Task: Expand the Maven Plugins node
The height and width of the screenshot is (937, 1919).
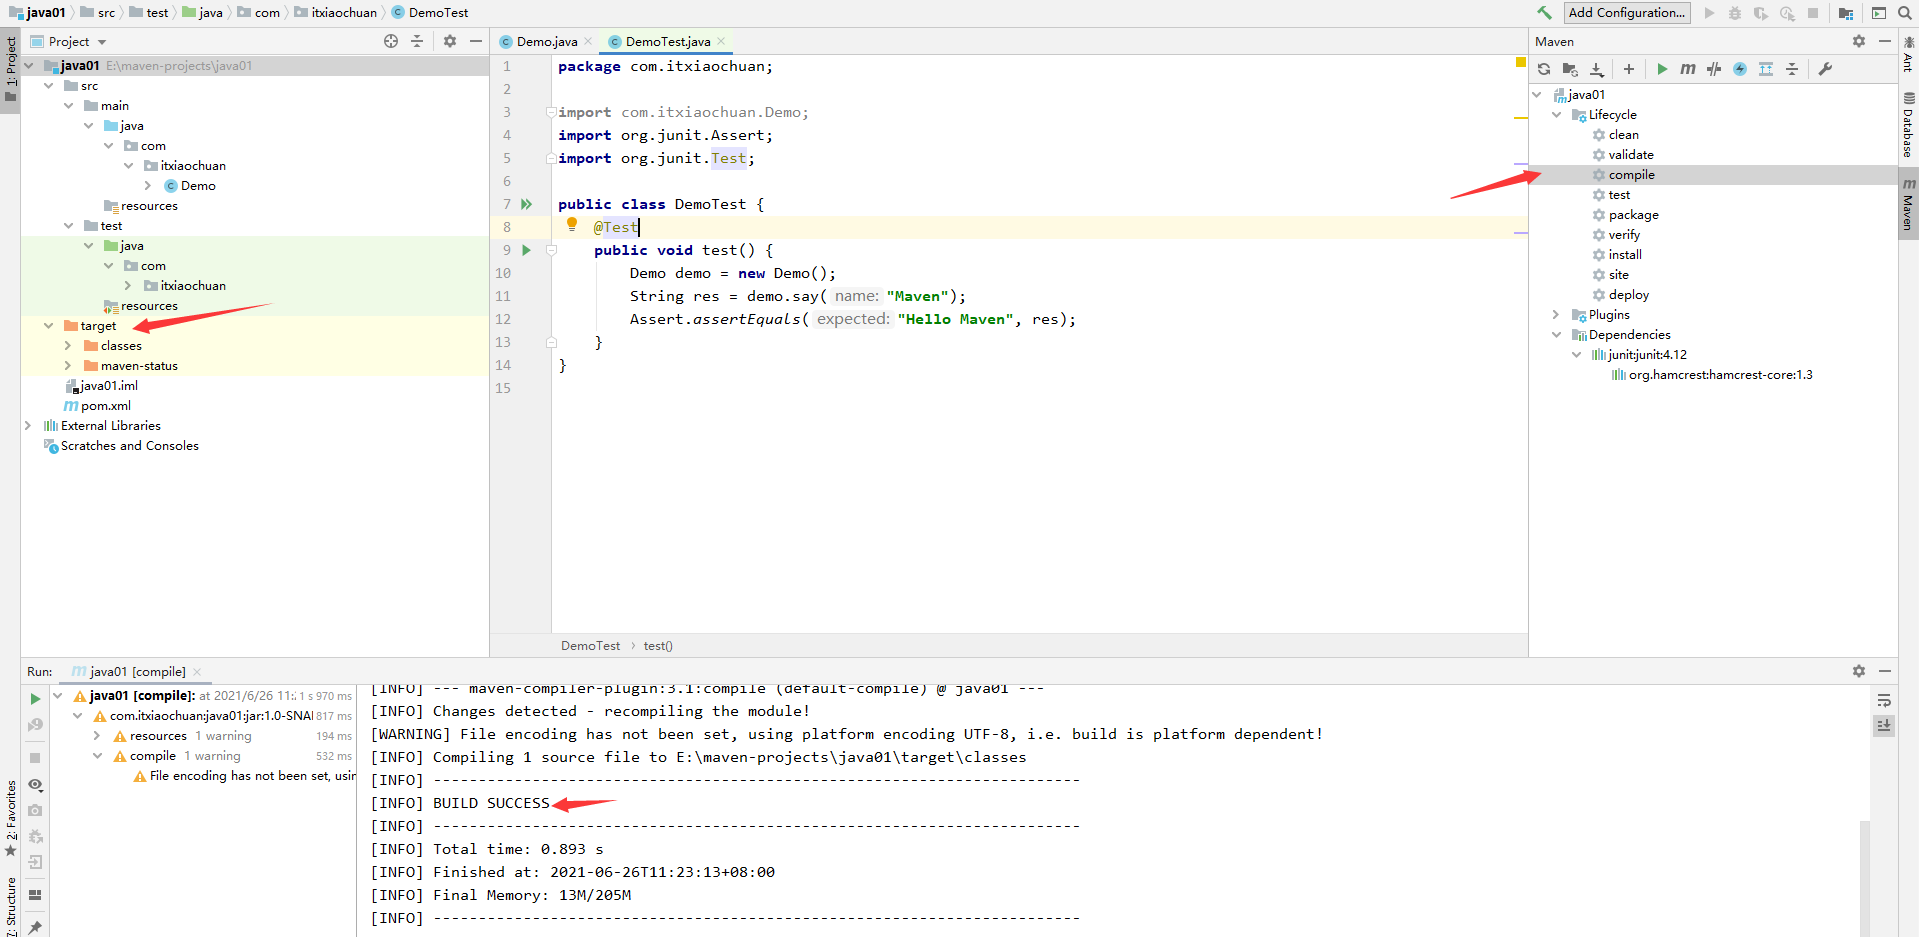Action: coord(1556,315)
